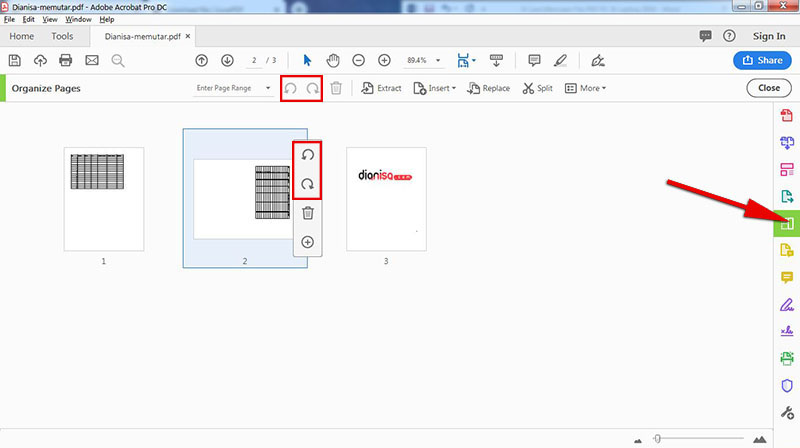Open the Edit PDF tool in the sidebar
800x448 pixels.
point(786,169)
